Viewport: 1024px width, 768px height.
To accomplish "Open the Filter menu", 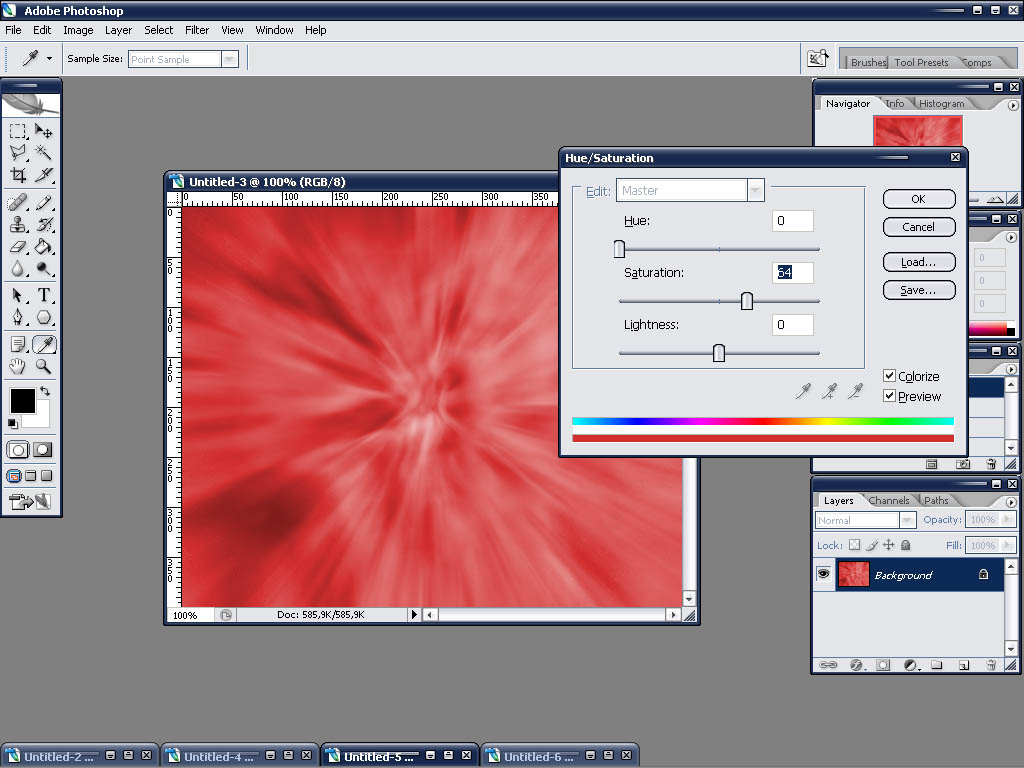I will click(x=197, y=30).
